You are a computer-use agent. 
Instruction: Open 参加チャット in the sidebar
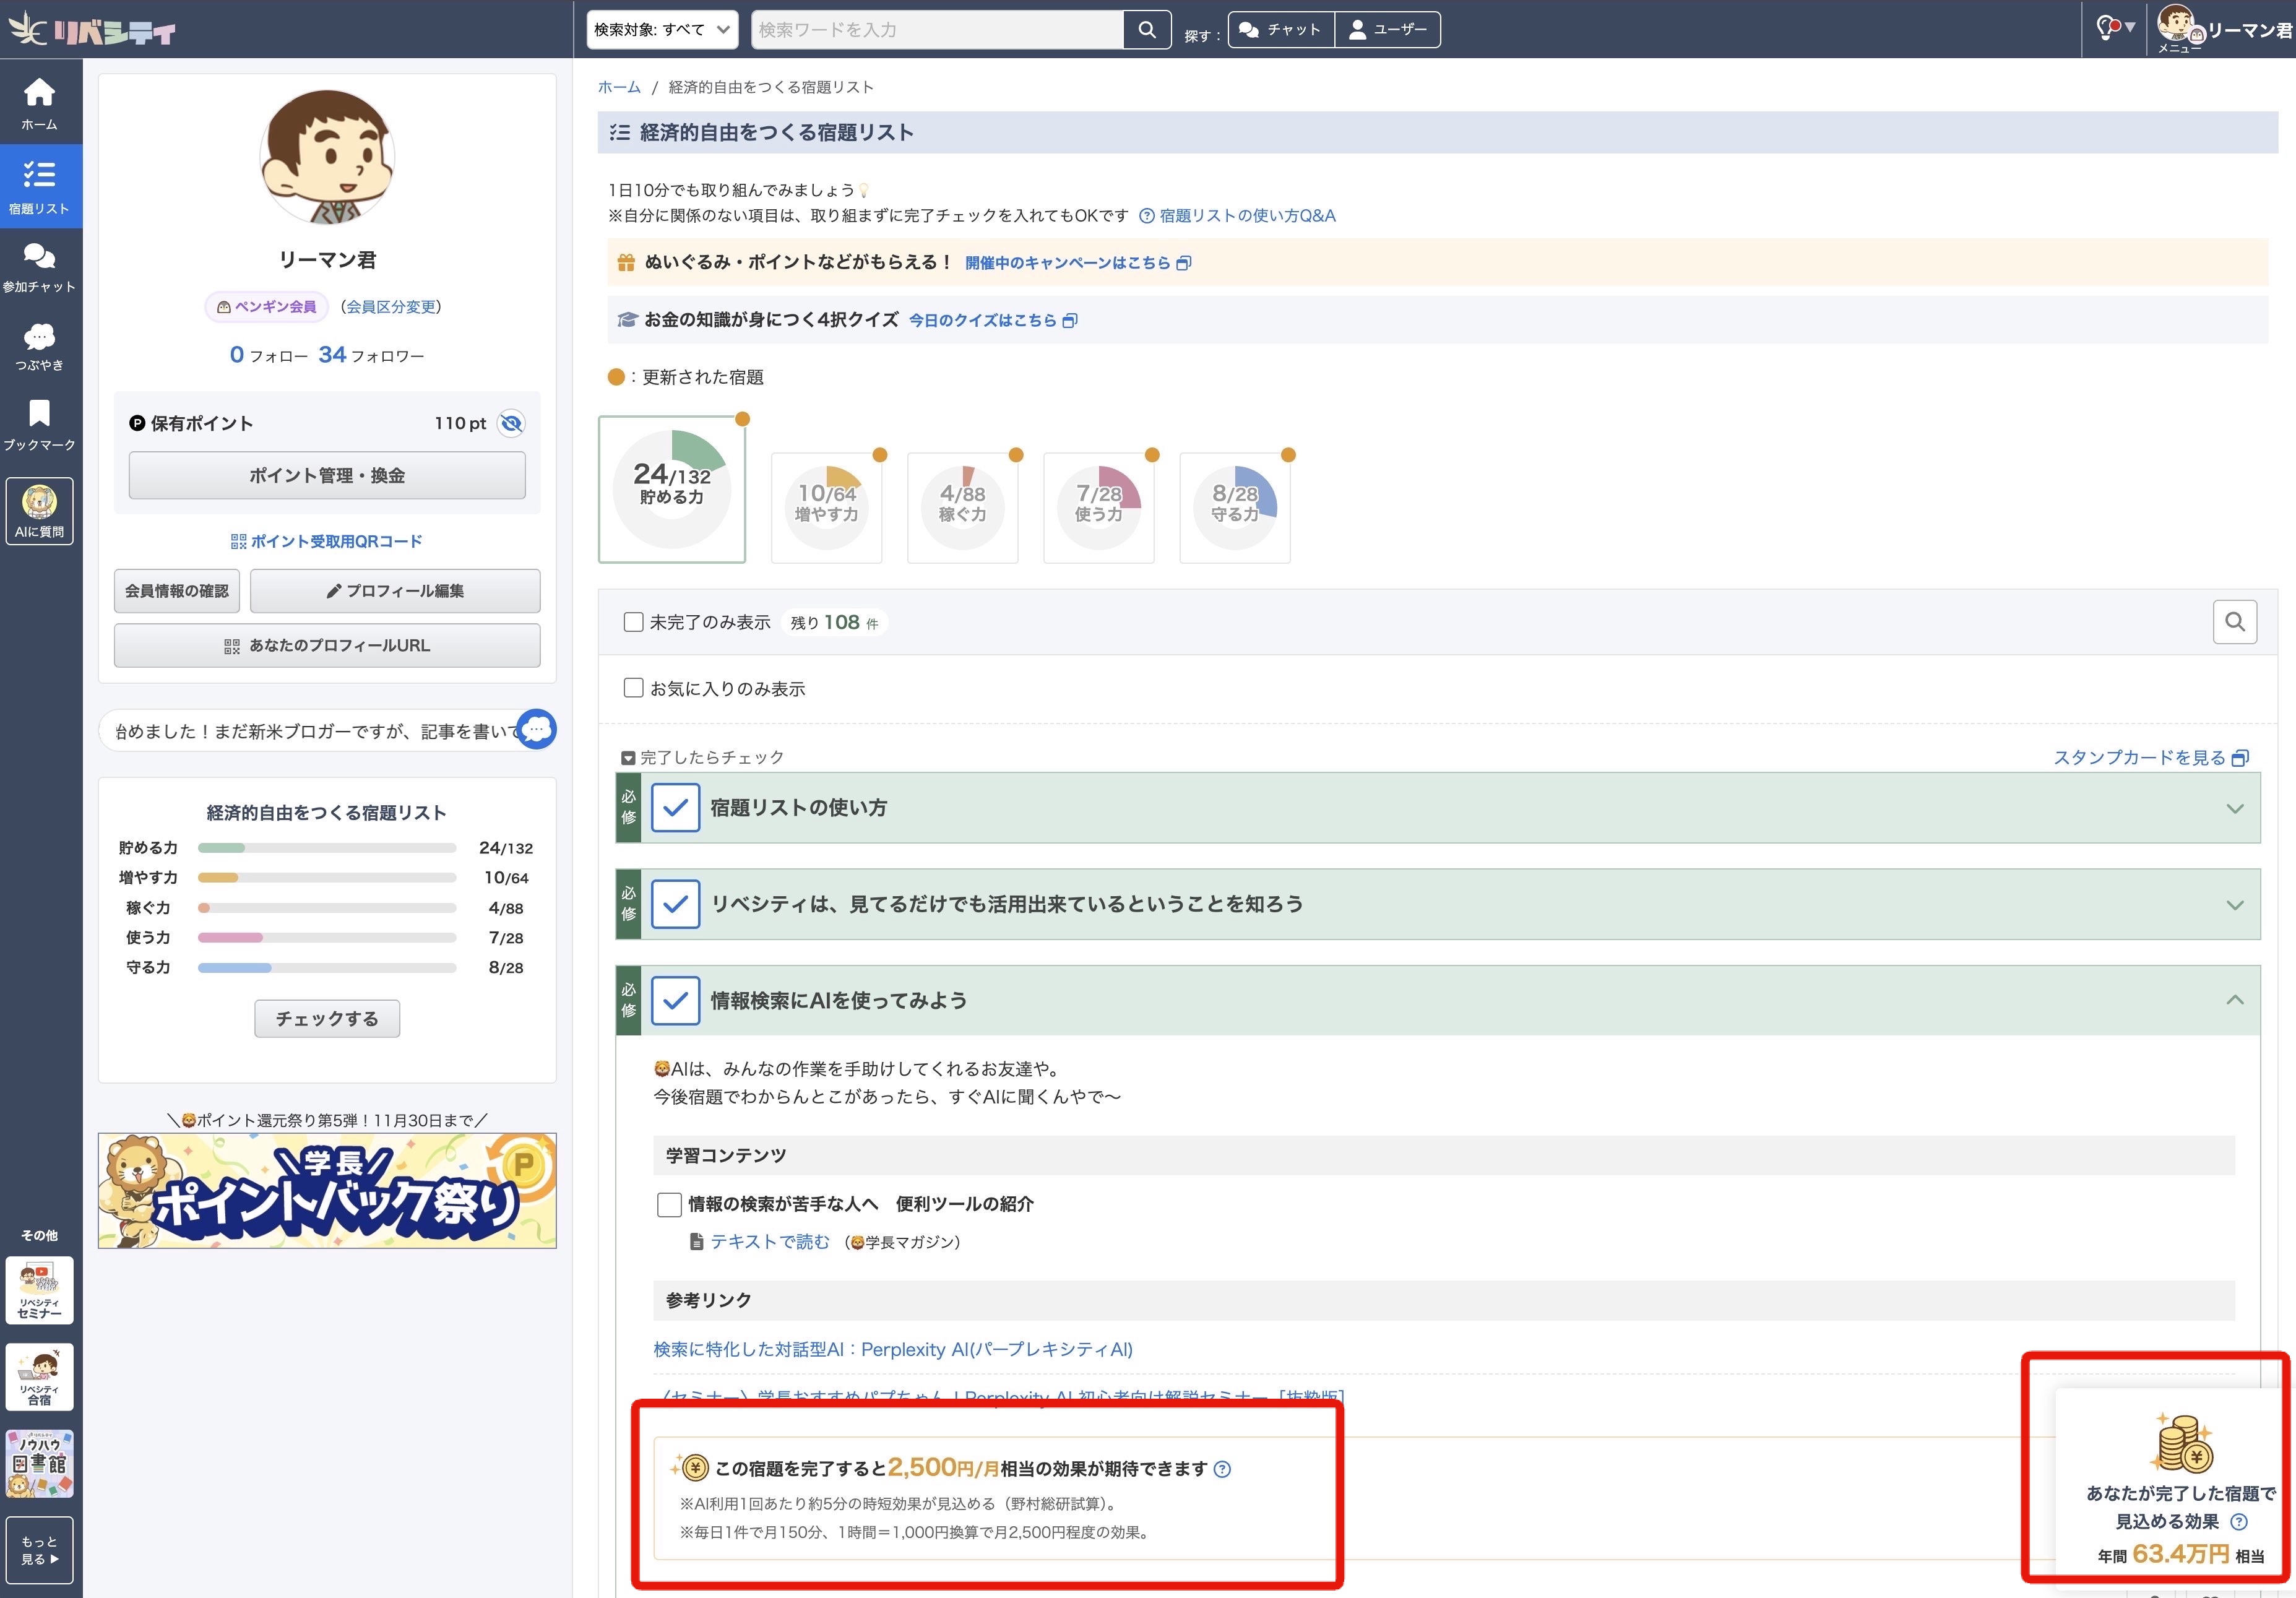39,267
